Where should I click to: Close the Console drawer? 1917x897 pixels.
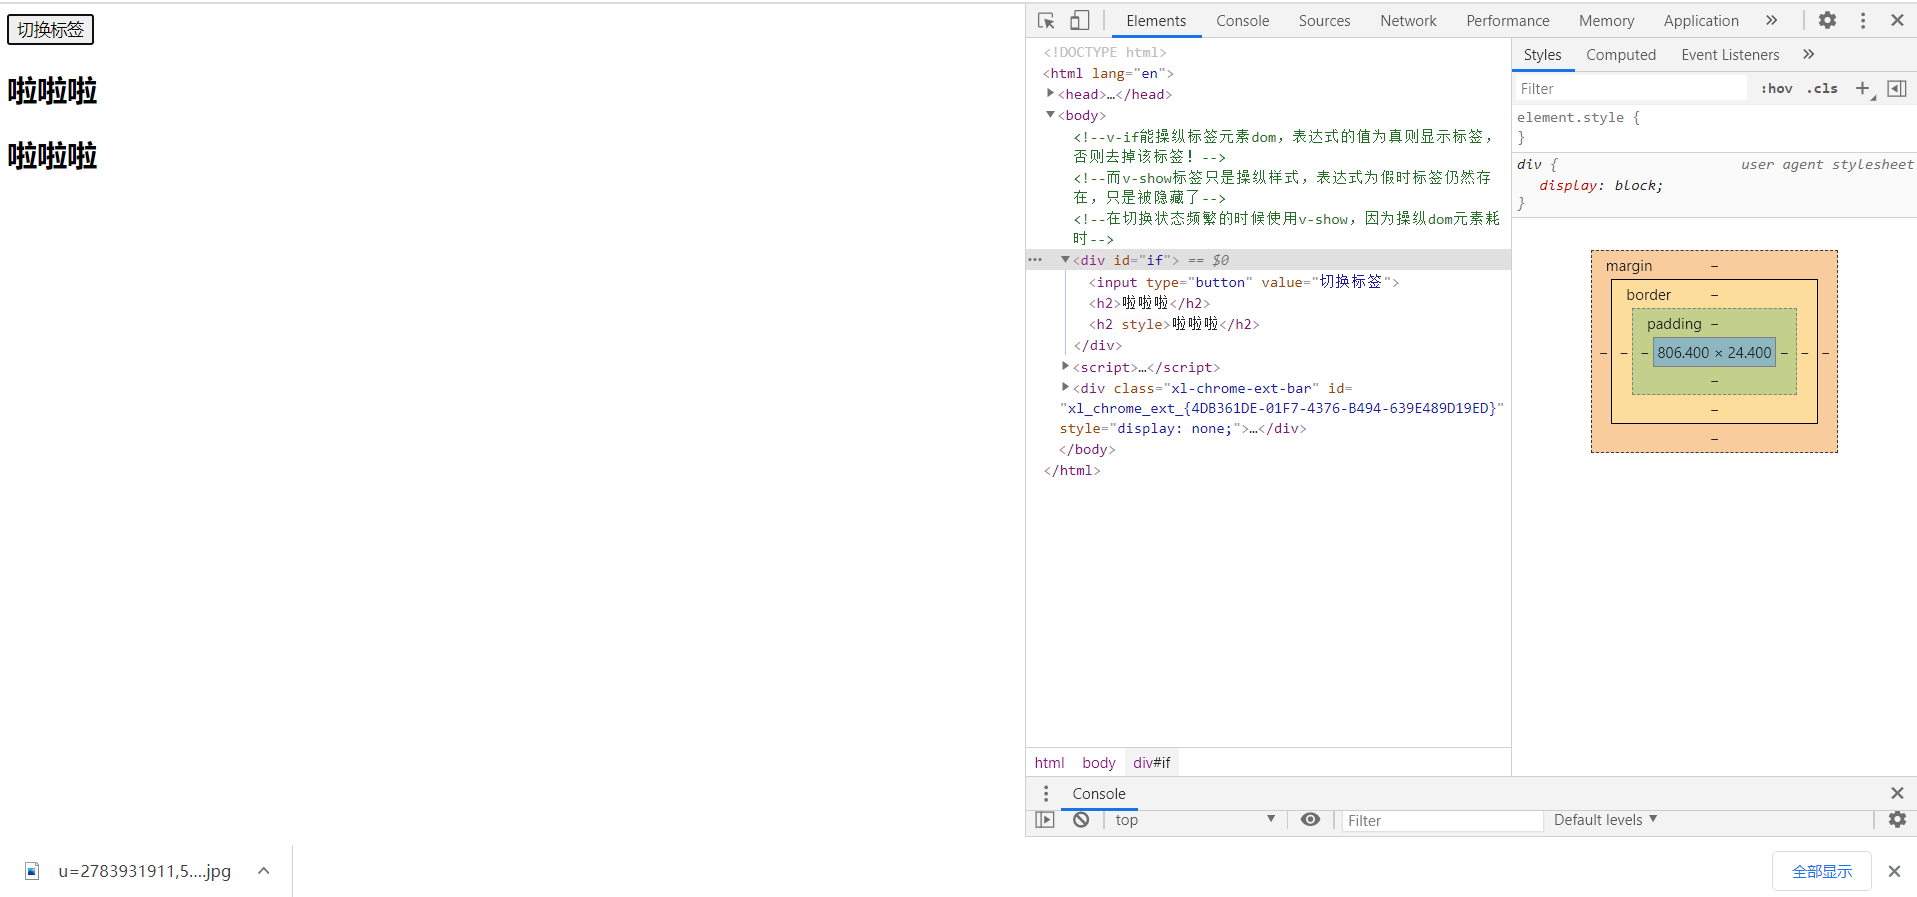pos(1897,793)
